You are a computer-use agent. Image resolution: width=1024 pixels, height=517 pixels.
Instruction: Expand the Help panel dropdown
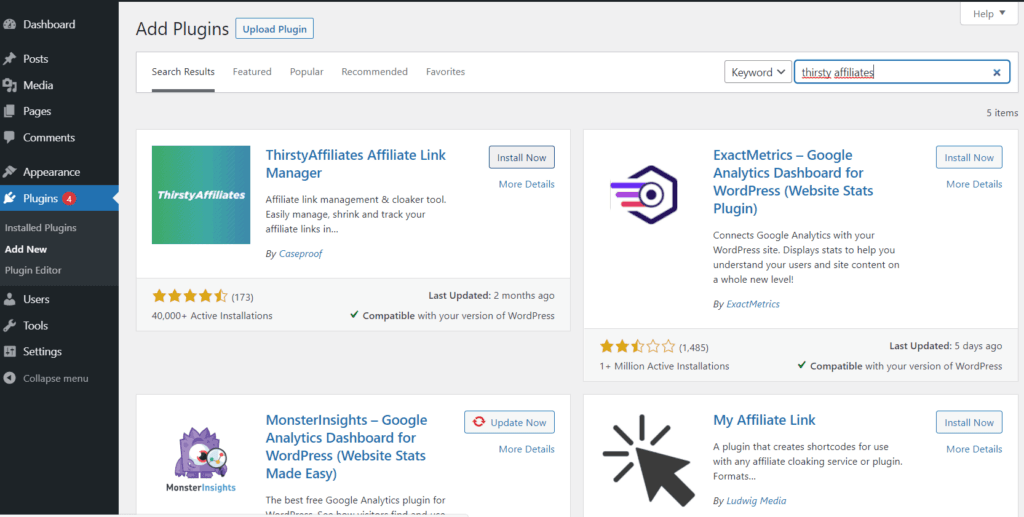(989, 14)
